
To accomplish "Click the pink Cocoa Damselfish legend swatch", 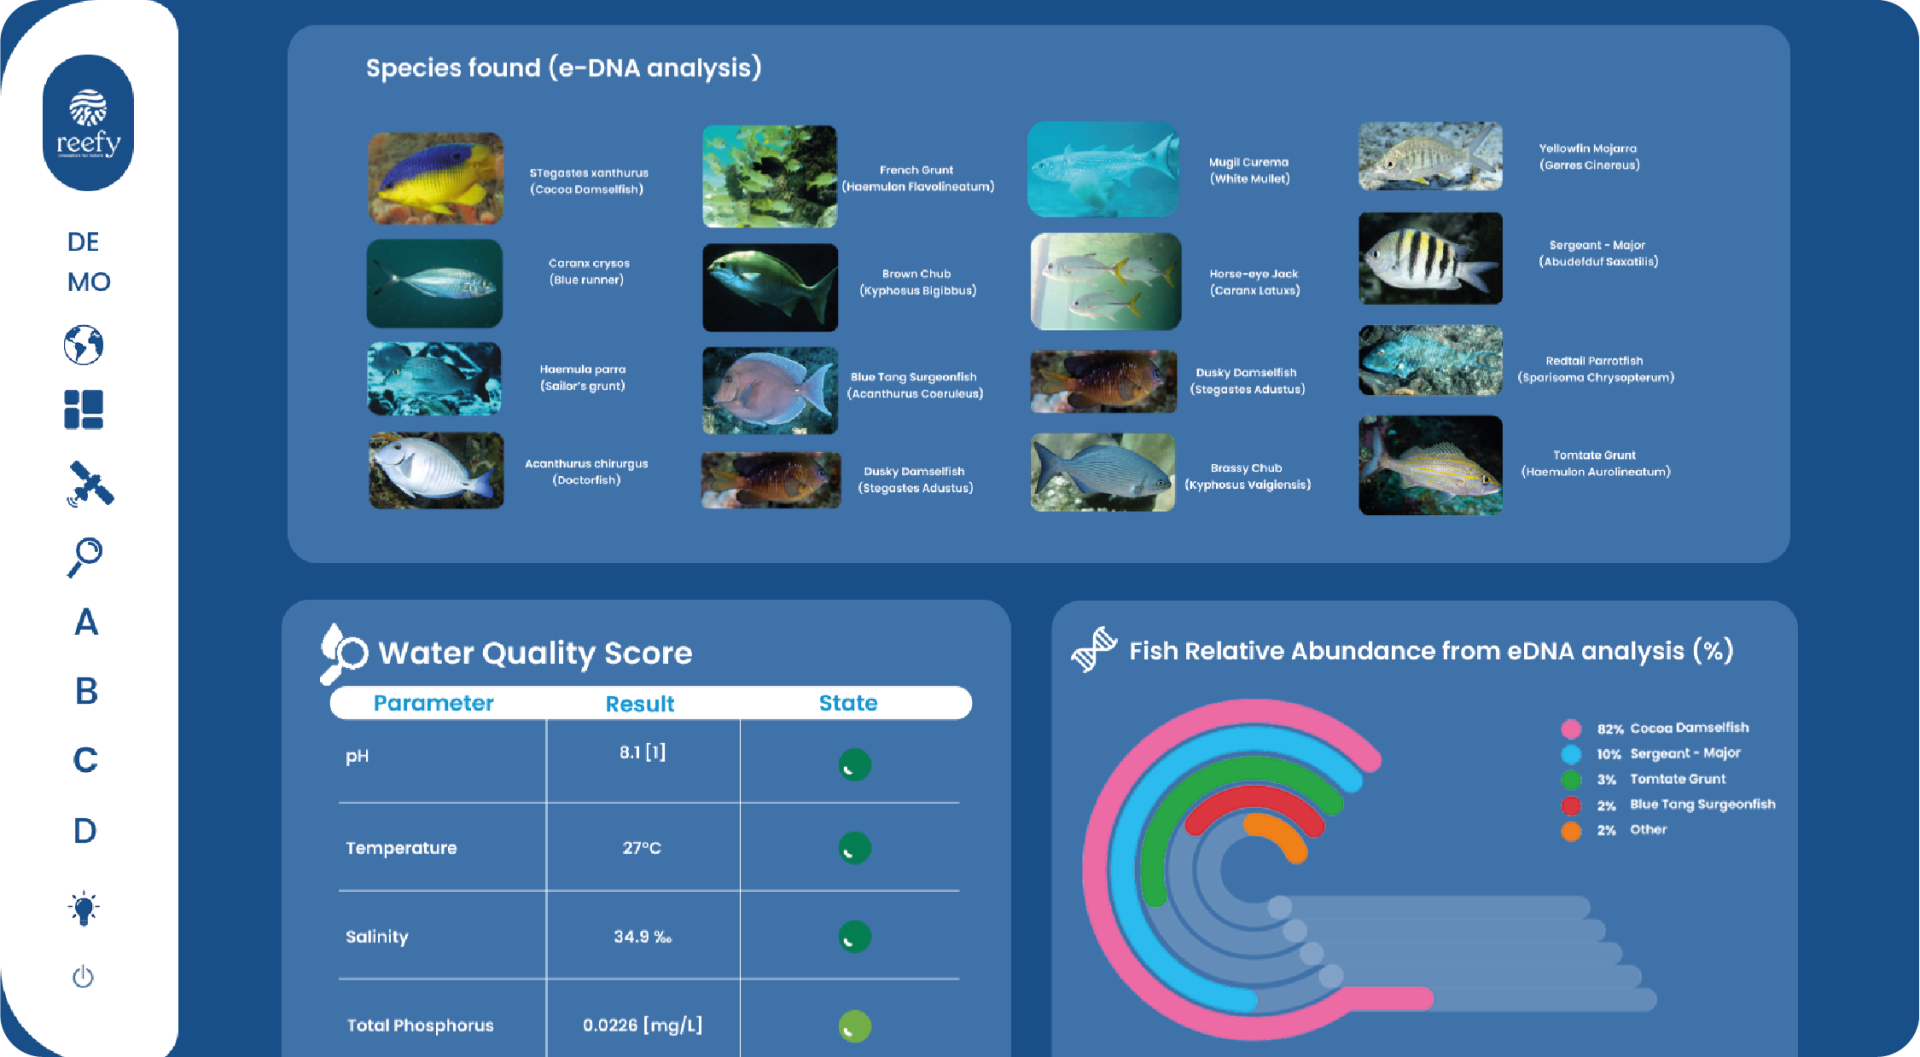I will (1571, 729).
